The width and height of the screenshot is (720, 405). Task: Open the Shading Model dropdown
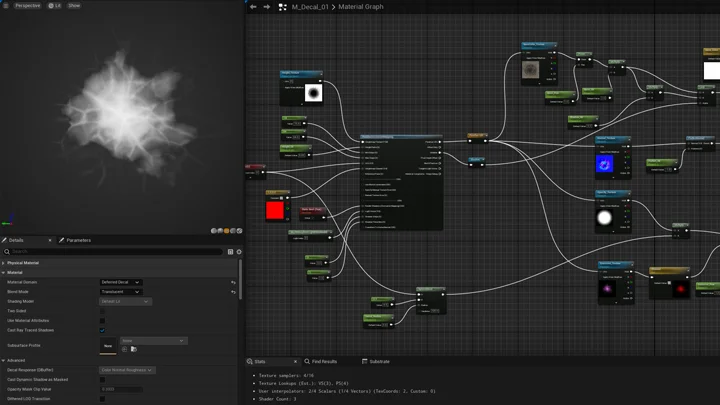pyautogui.click(x=125, y=302)
